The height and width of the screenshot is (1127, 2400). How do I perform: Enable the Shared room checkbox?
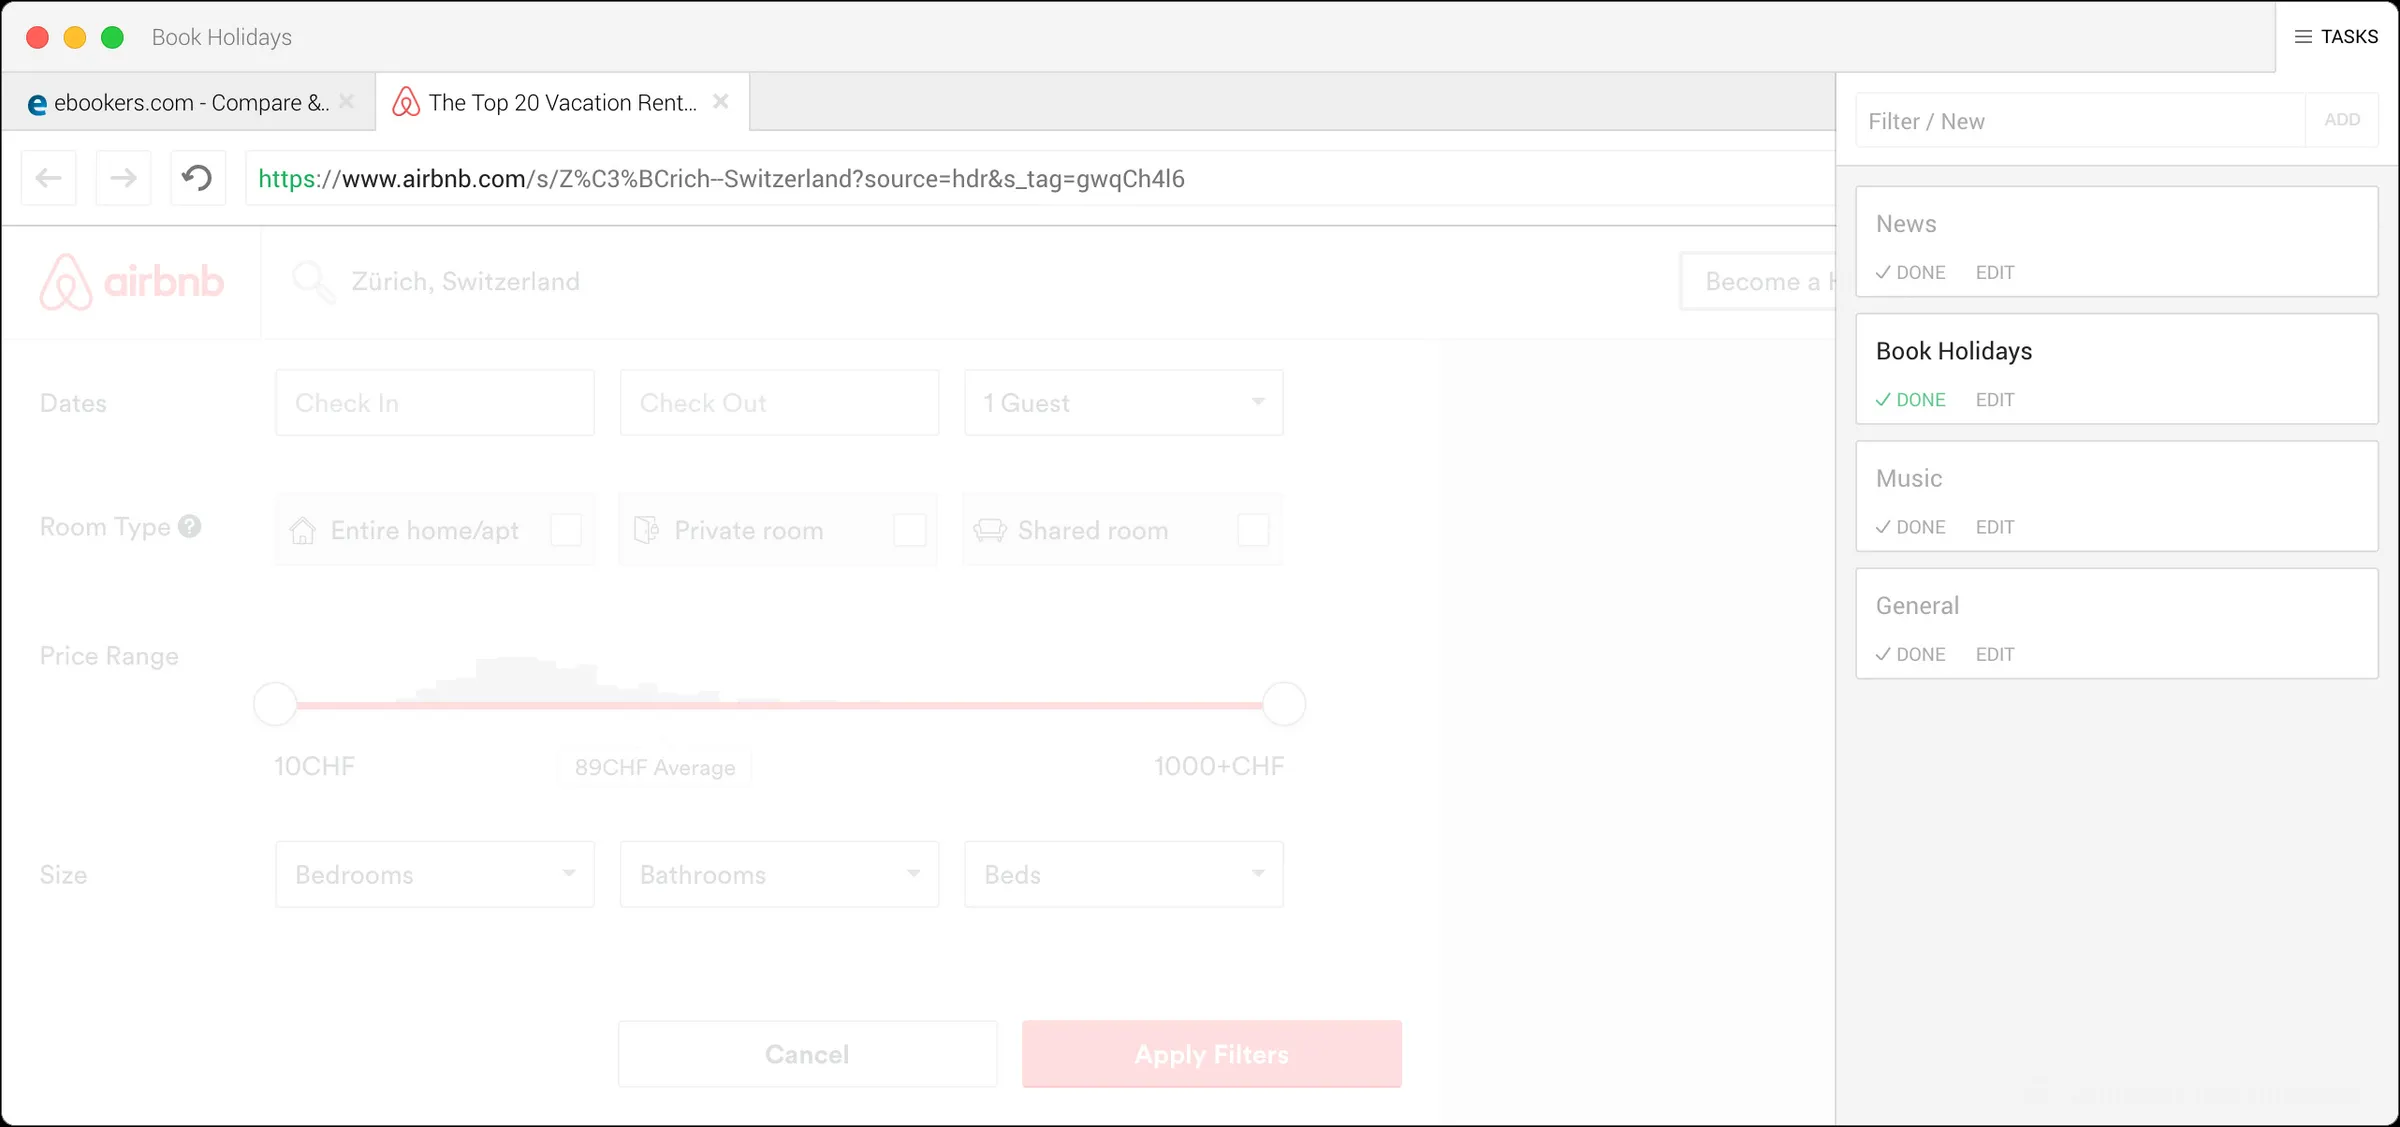(1253, 530)
